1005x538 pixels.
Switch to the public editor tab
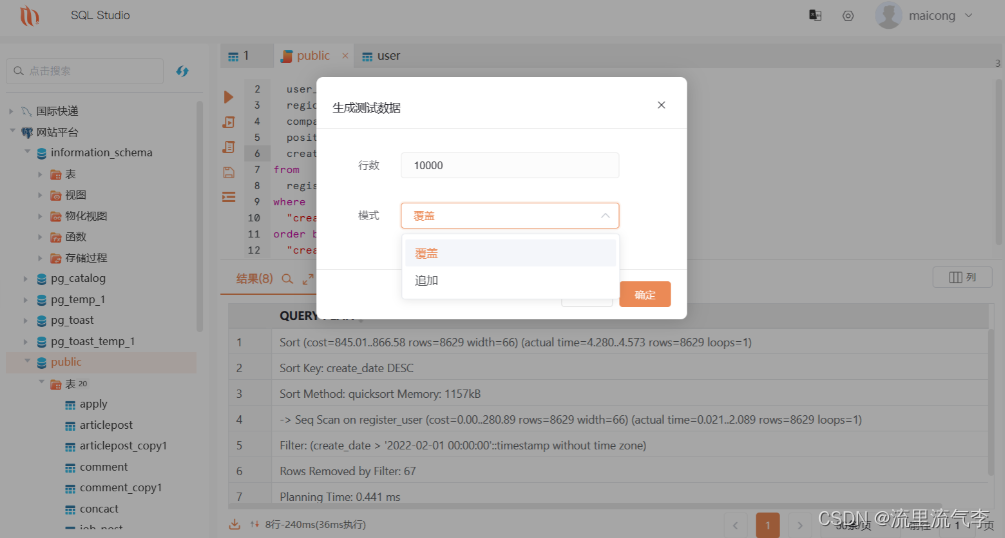click(313, 56)
